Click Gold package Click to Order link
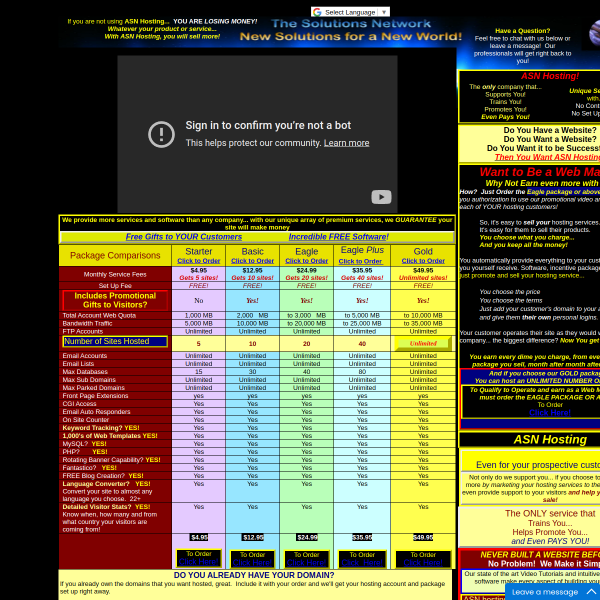The width and height of the screenshot is (600, 600). pyautogui.click(x=423, y=261)
